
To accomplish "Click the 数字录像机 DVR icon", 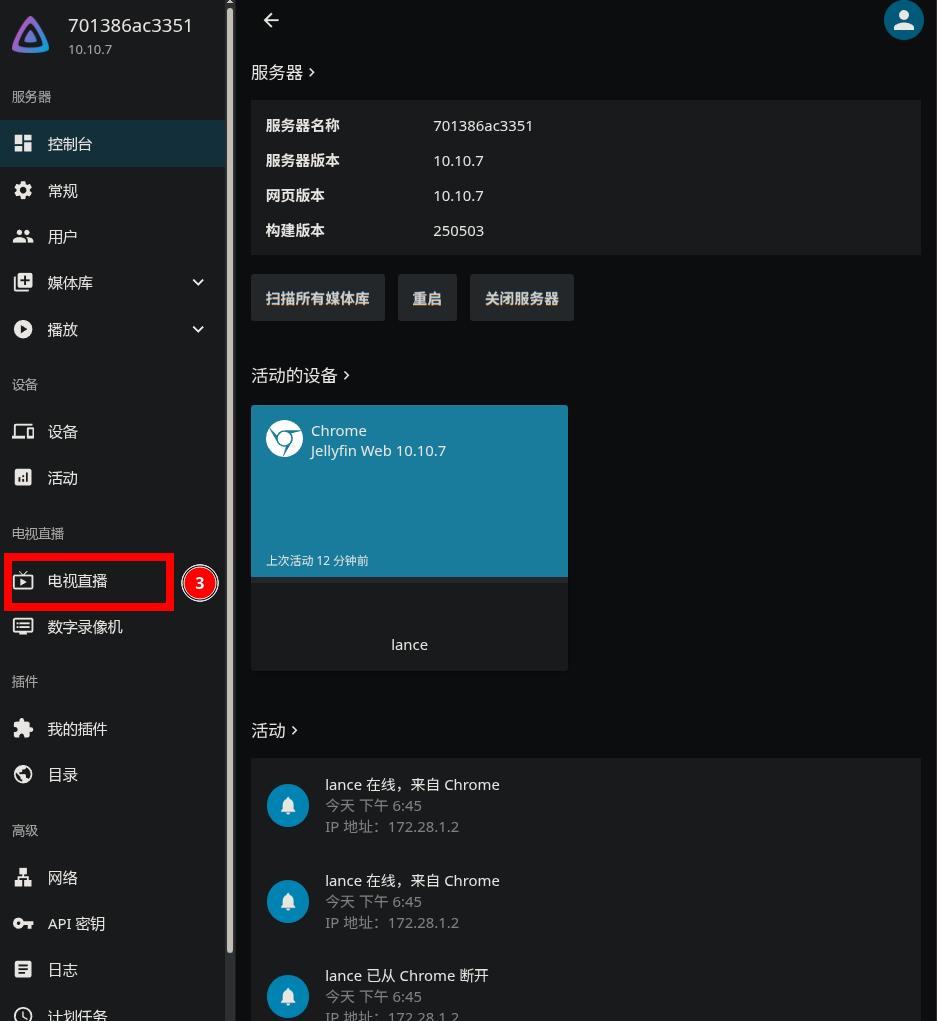I will (x=23, y=626).
